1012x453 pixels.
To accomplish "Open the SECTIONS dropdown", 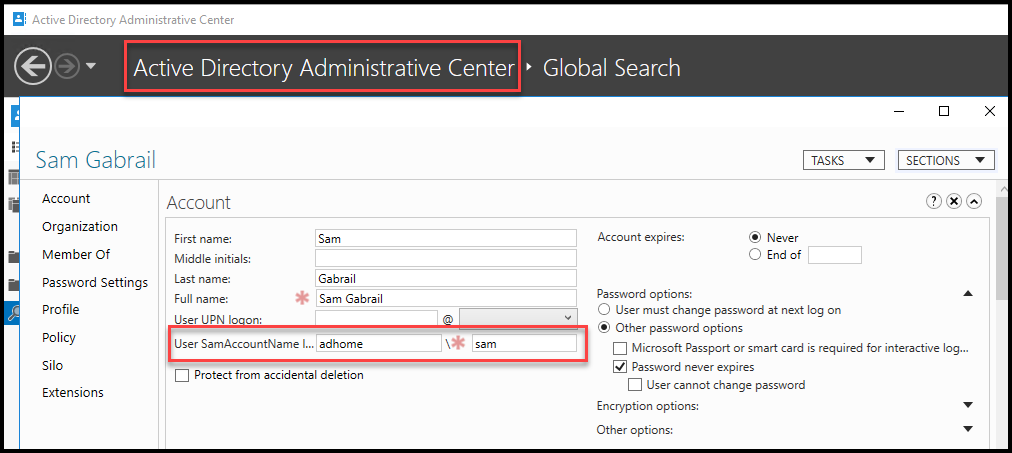I will coord(946,161).
